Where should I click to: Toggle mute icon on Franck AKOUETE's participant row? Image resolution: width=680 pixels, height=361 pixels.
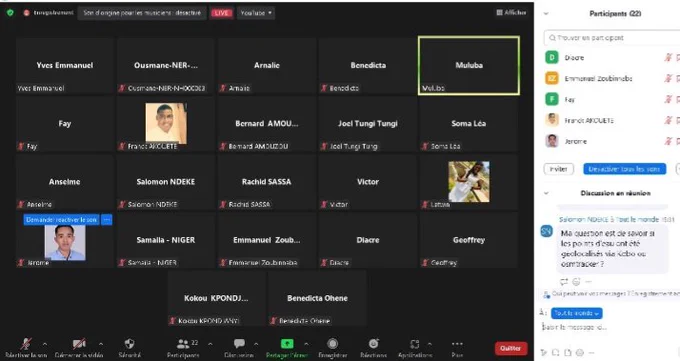668,120
